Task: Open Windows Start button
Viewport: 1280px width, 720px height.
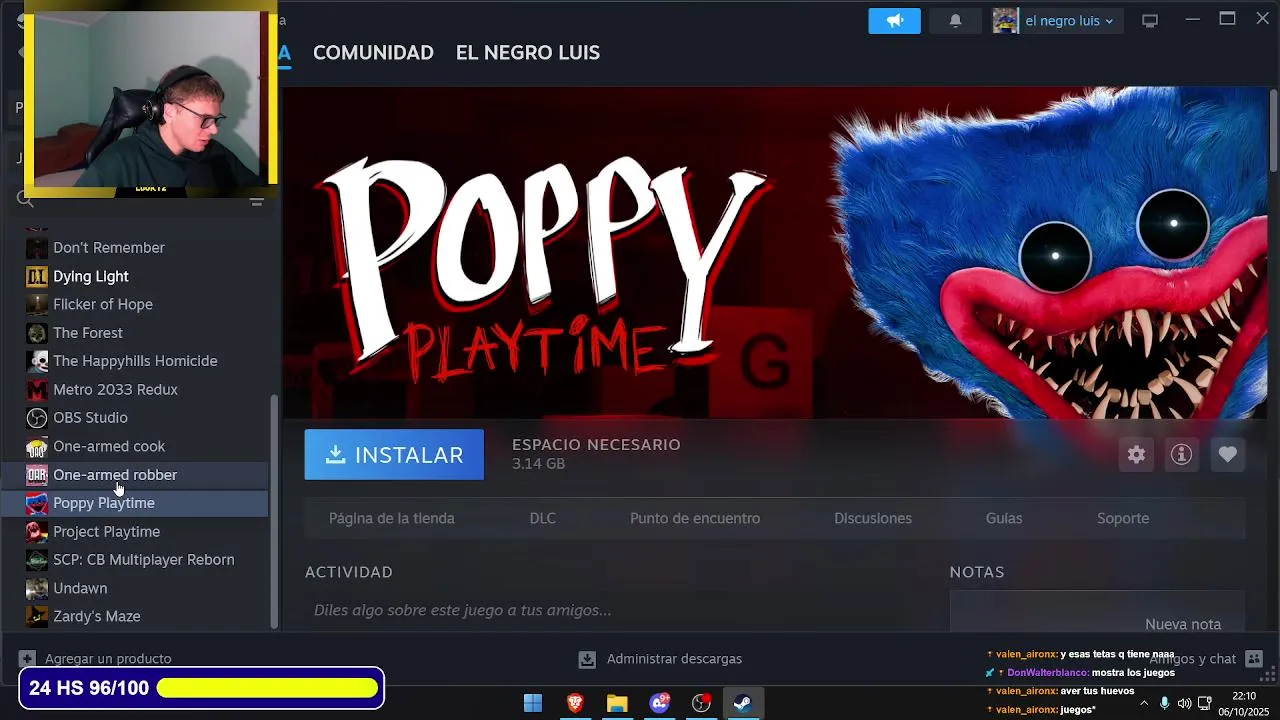Action: pyautogui.click(x=533, y=703)
